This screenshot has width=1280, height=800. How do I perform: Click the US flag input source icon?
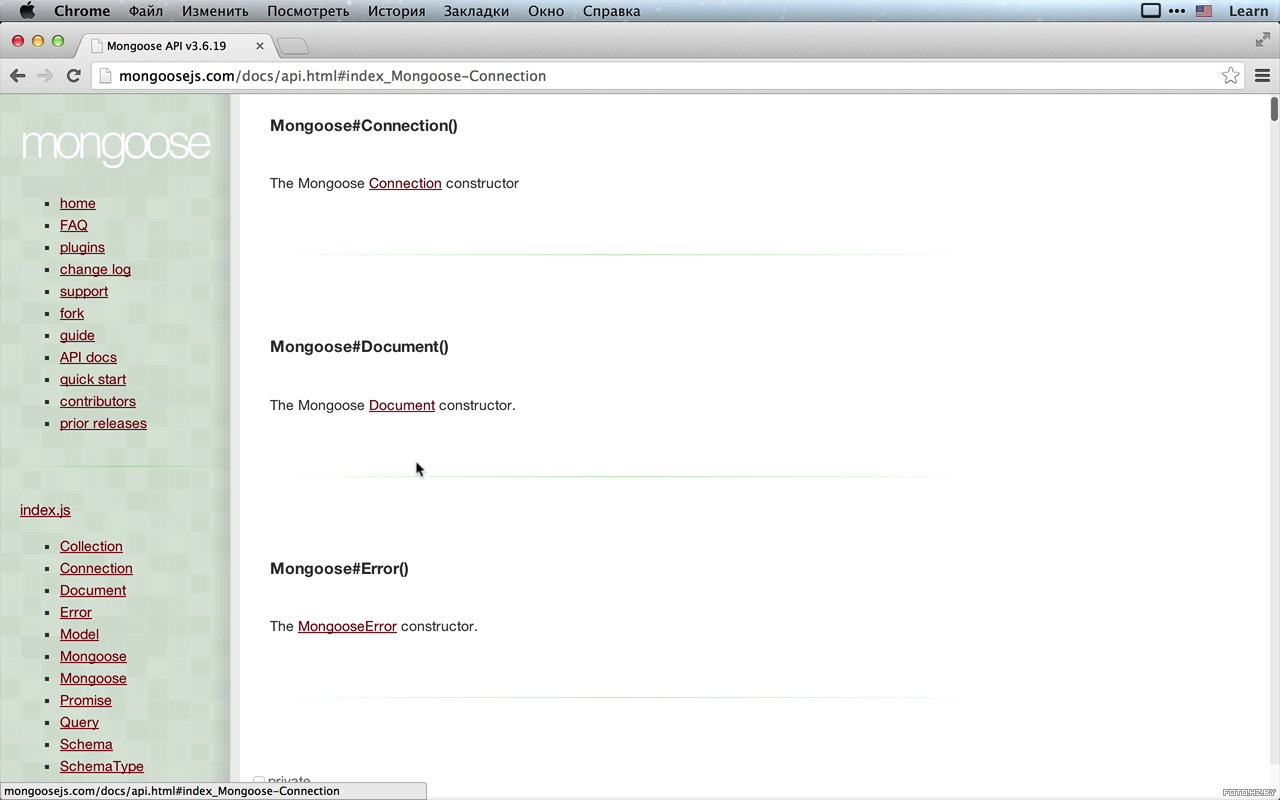1204,11
